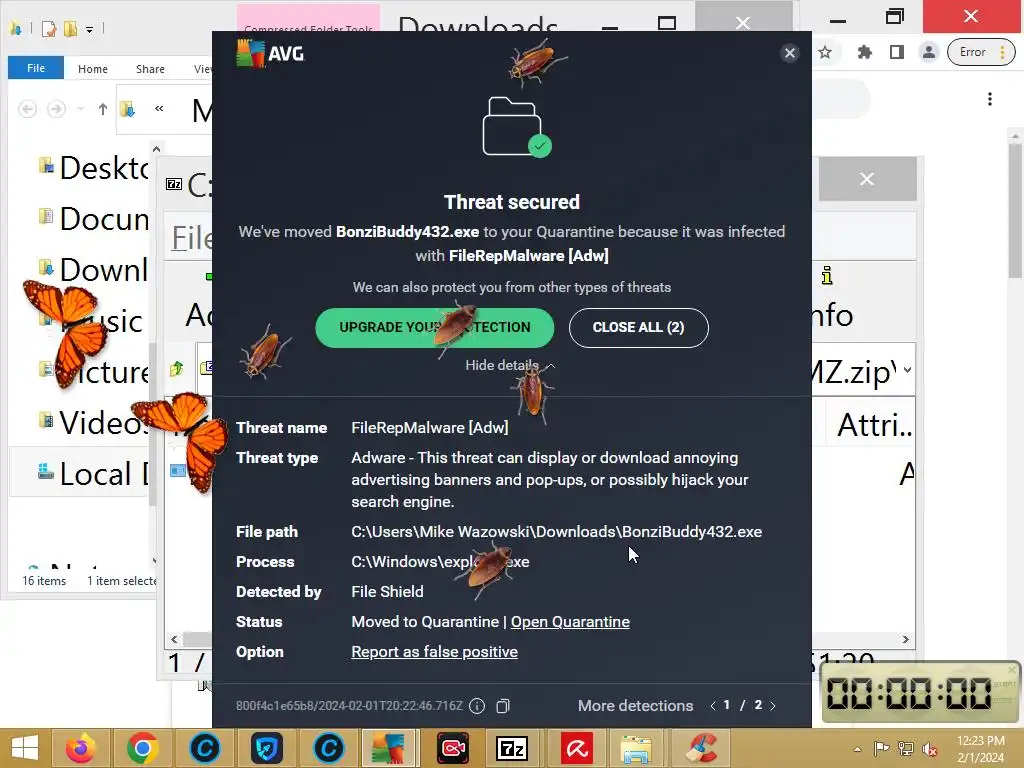Go up one folder level in Explorer

tap(103, 109)
